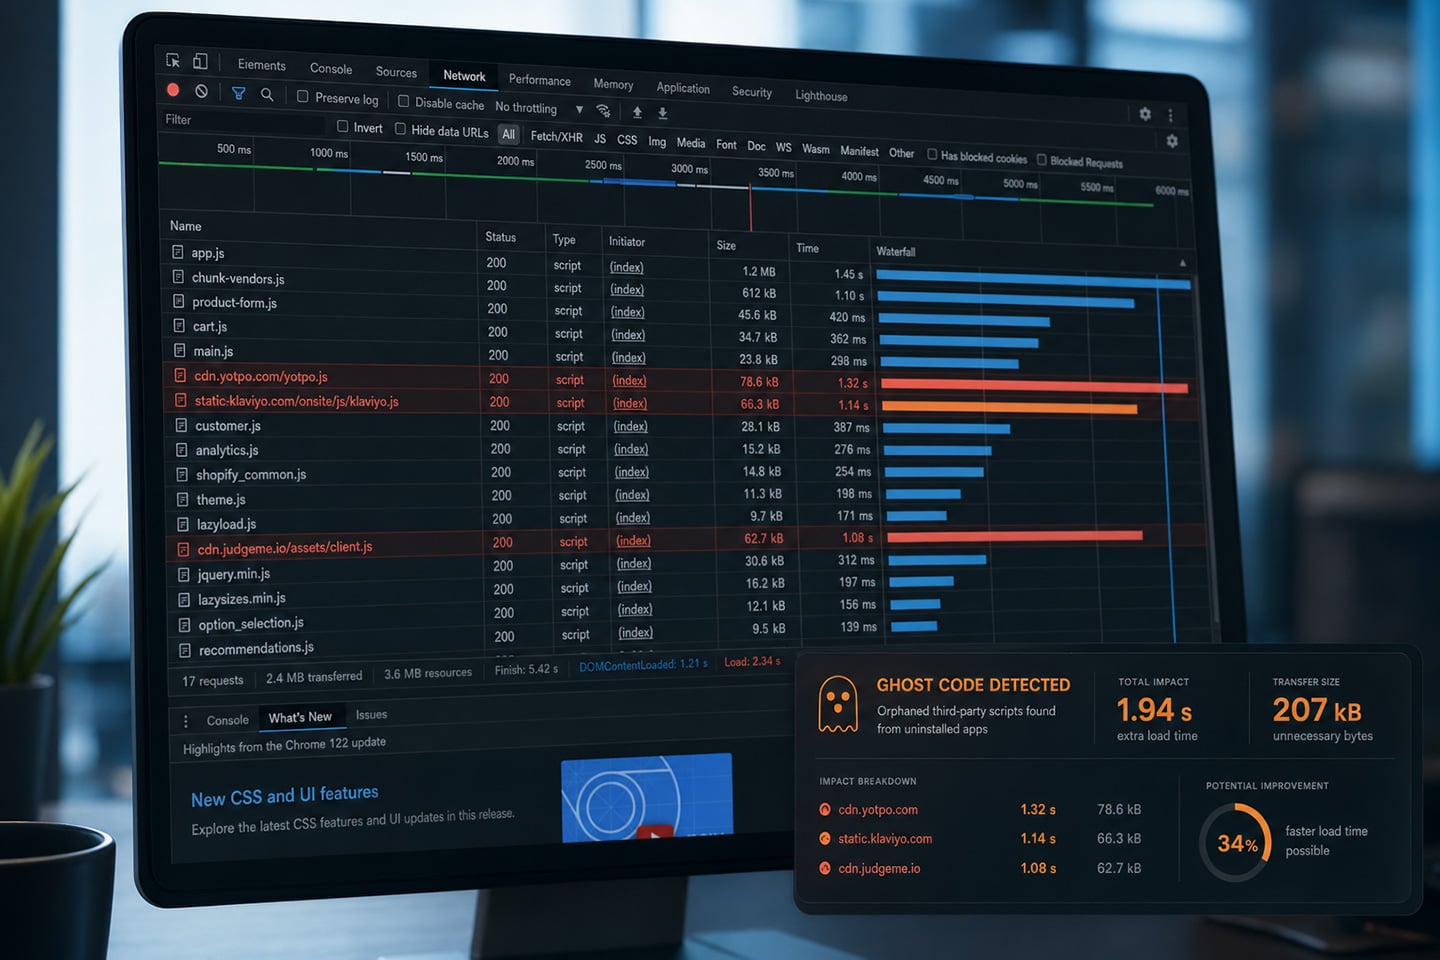Open the Performance tab
Screen dimensions: 1440x960
(540, 80)
